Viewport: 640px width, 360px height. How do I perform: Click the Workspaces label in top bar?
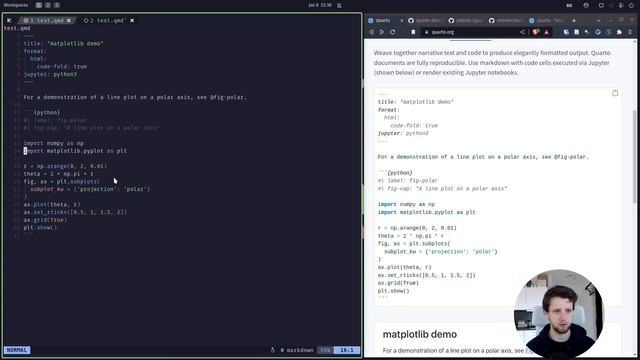click(x=16, y=5)
